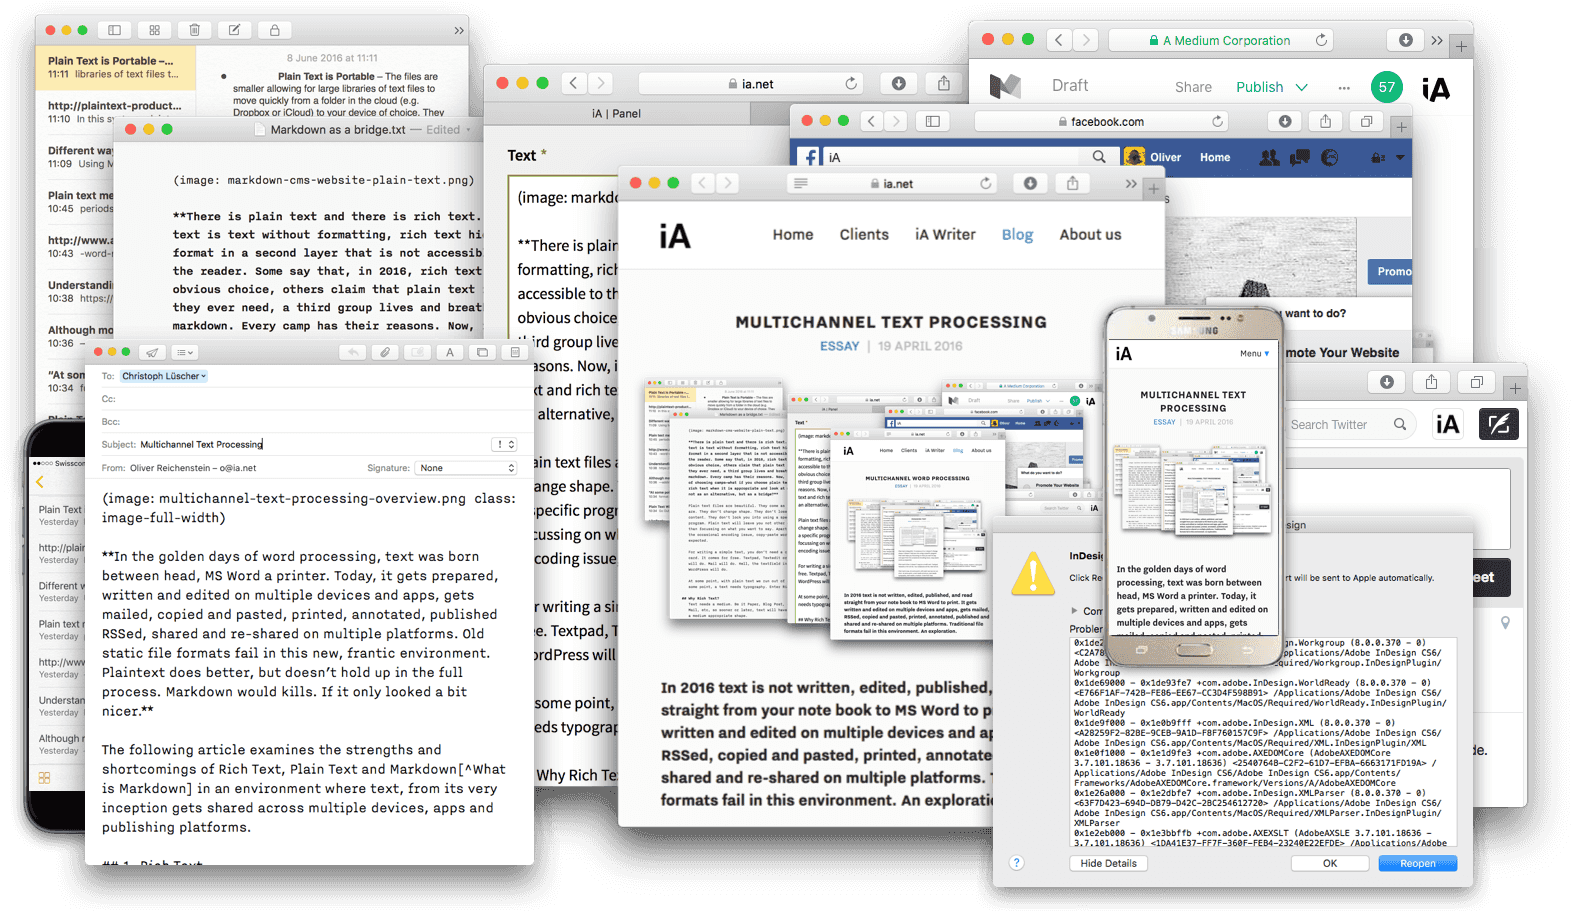1571x911 pixels.
Task: Click Medium 'M' logo icon
Action: click(x=1005, y=86)
